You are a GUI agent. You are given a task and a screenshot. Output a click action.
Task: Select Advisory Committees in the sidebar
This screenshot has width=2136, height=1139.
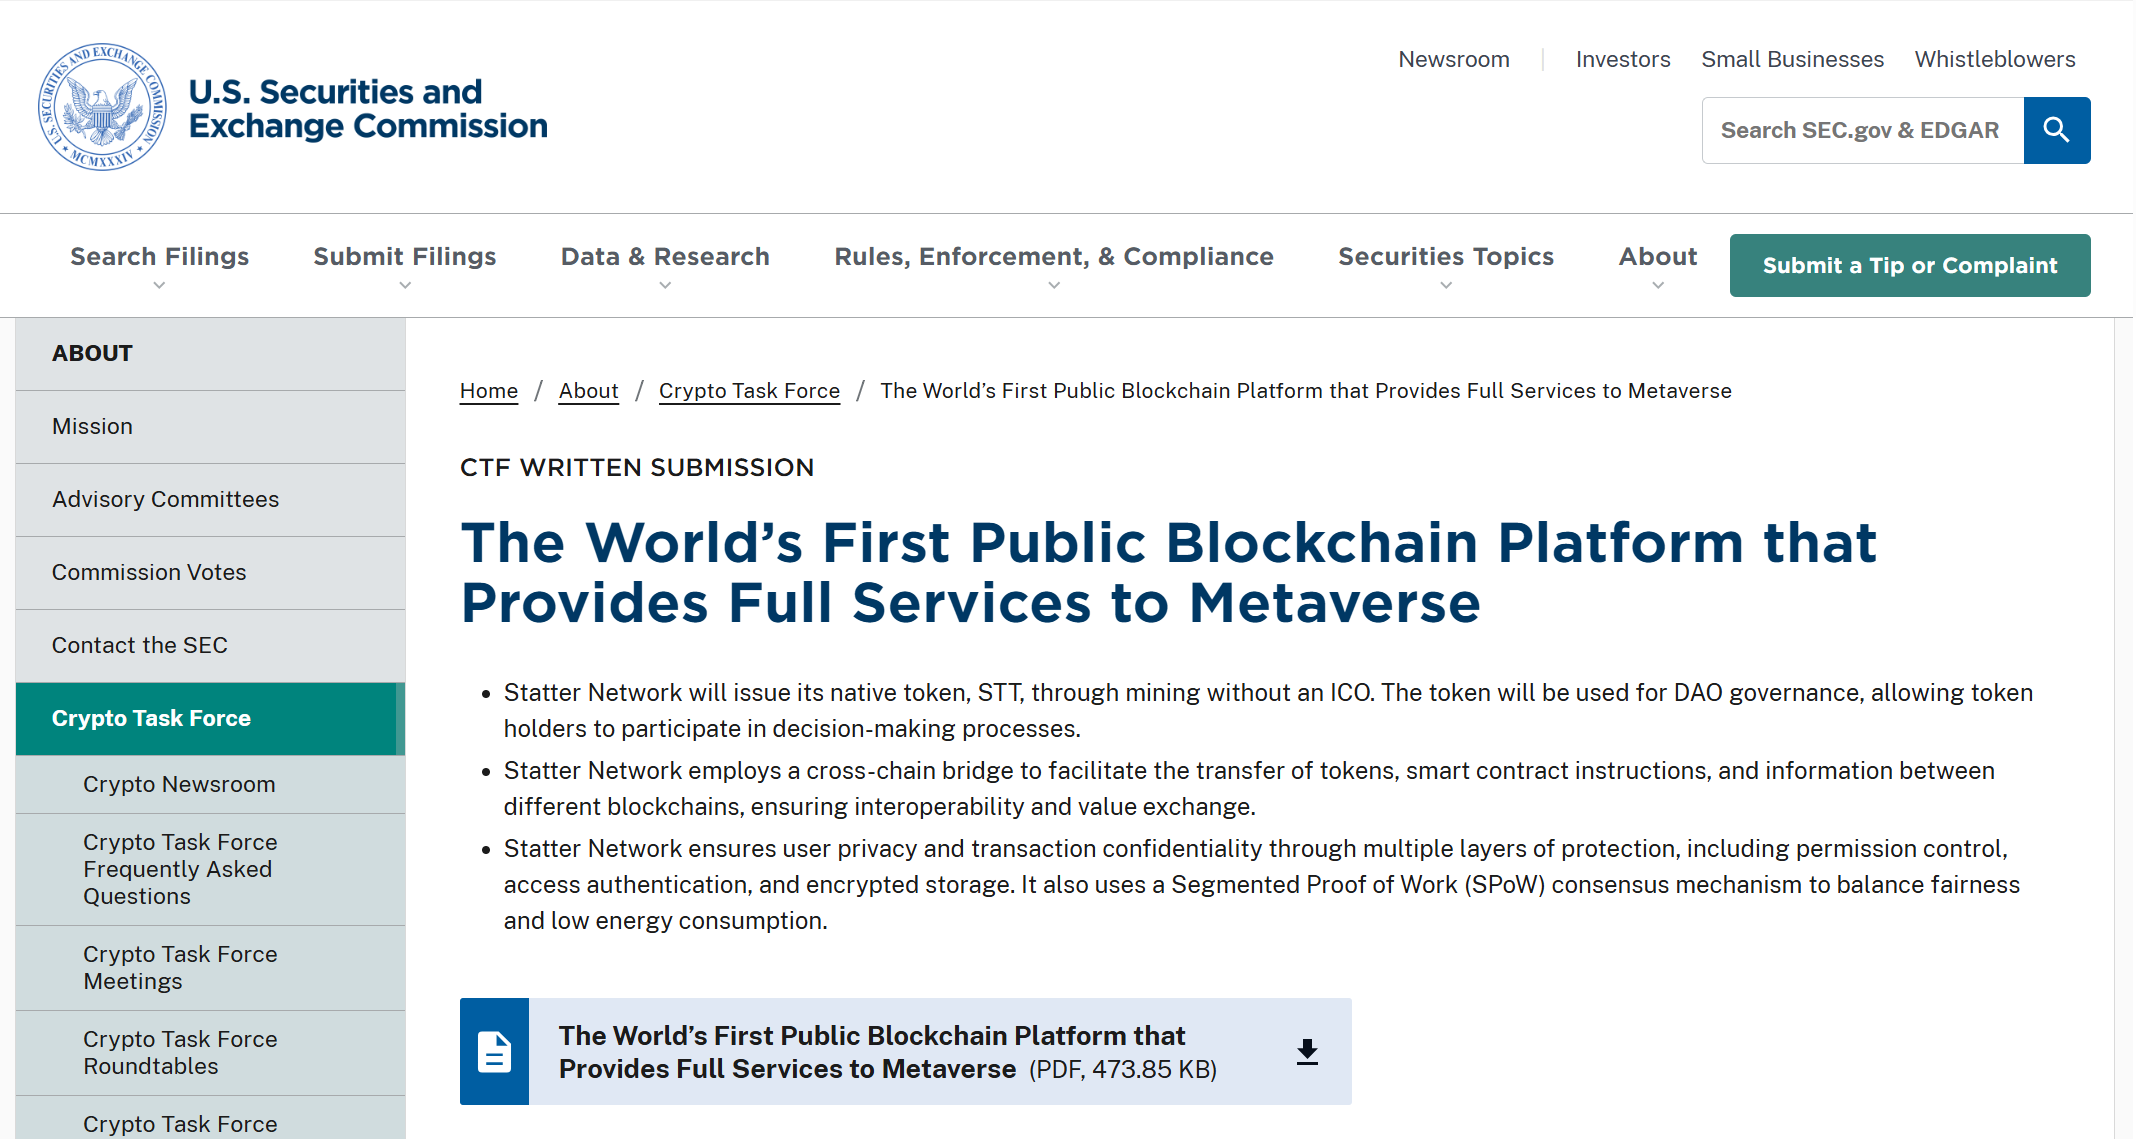(210, 500)
